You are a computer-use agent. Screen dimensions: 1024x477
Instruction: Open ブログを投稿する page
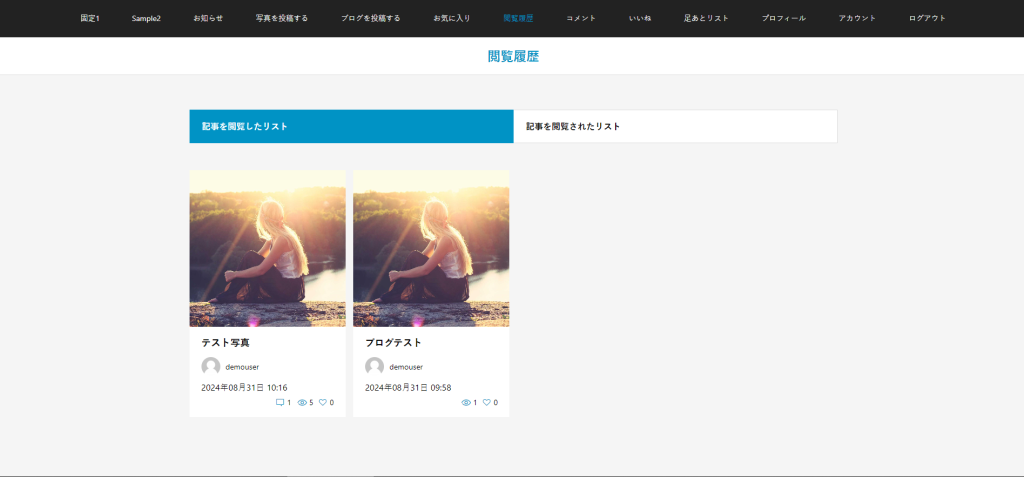[x=370, y=18]
